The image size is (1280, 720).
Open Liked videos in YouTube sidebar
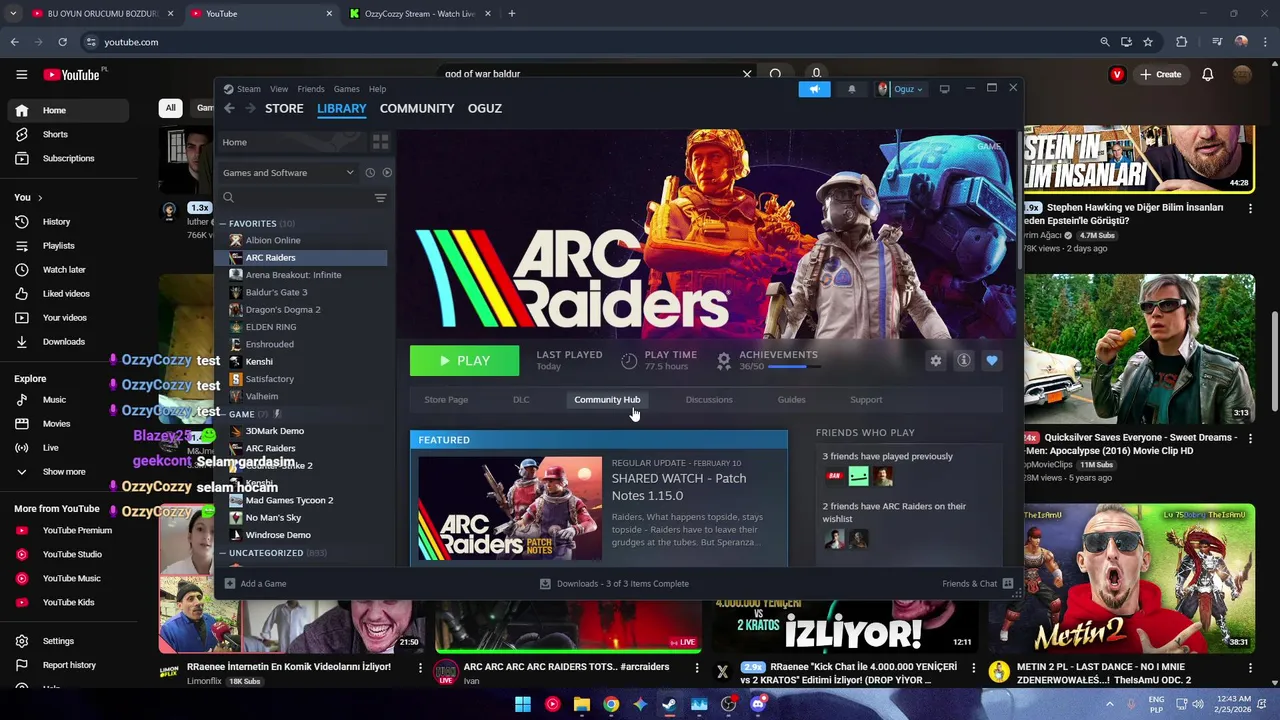tap(66, 294)
